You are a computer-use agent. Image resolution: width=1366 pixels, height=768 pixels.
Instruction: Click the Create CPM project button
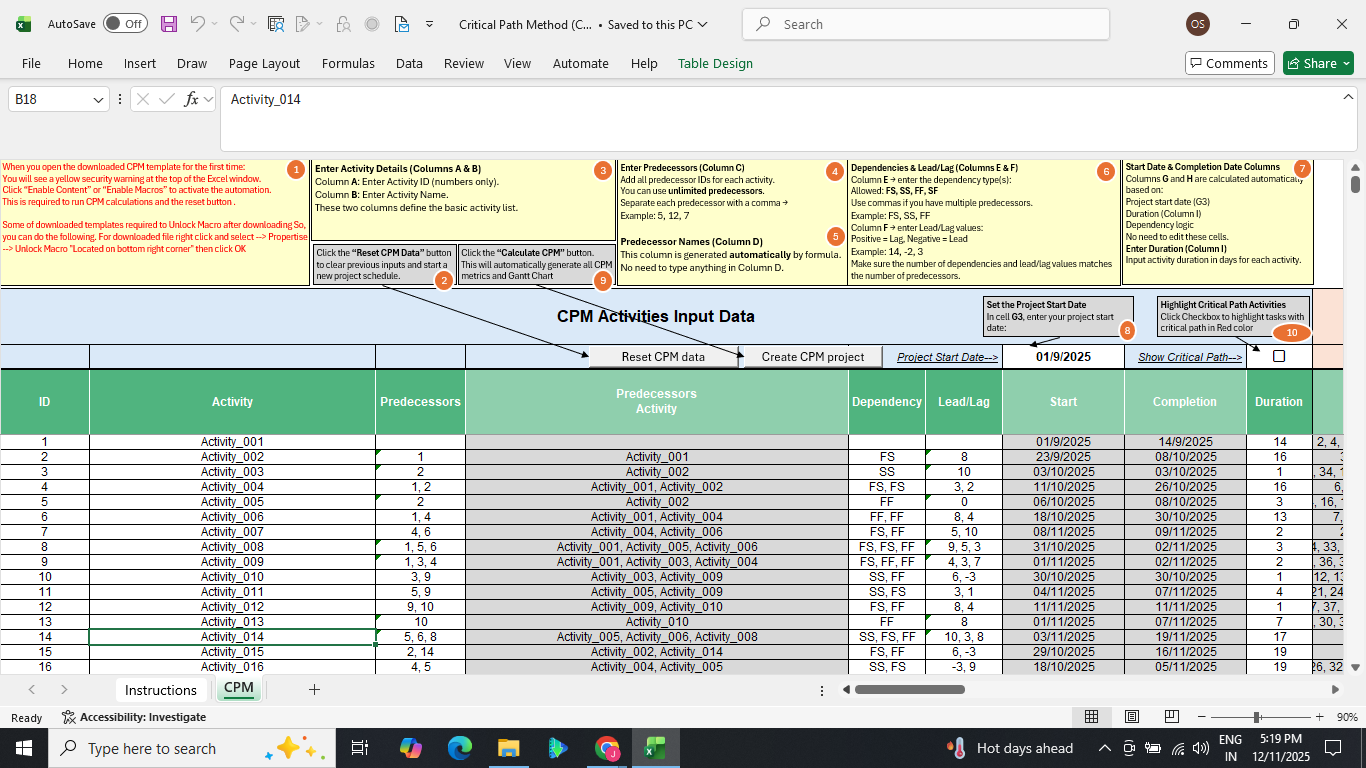click(812, 357)
